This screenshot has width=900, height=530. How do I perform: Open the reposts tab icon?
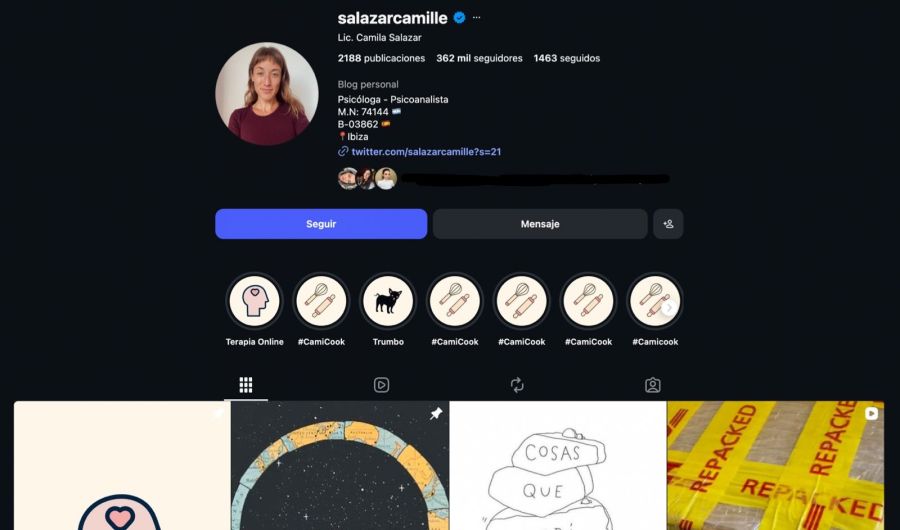point(517,385)
